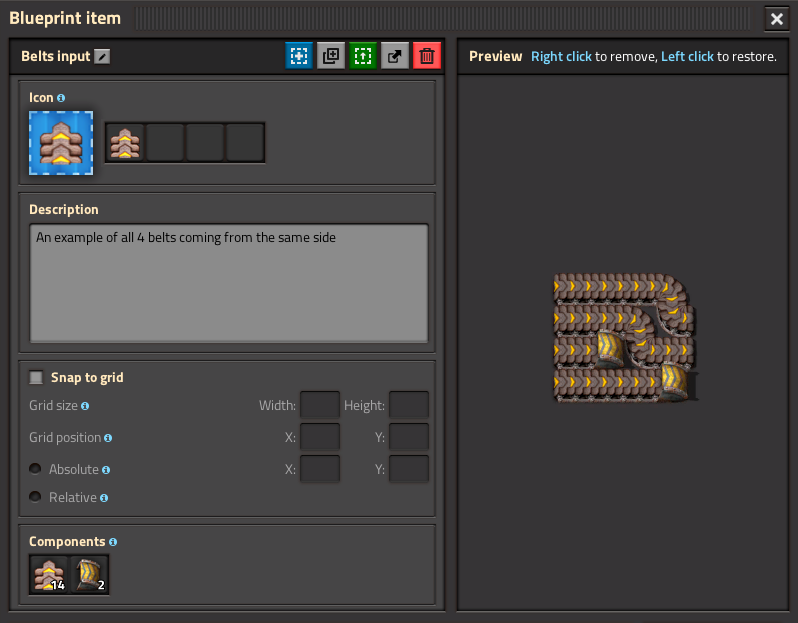
Task: Click the description text box
Action: (229, 283)
